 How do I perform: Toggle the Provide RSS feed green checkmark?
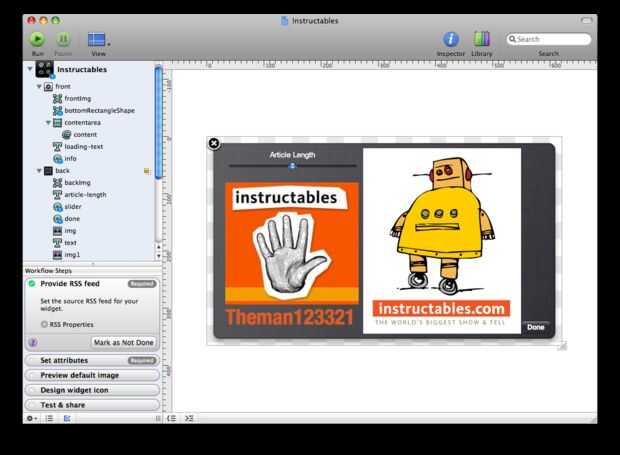tap(32, 283)
